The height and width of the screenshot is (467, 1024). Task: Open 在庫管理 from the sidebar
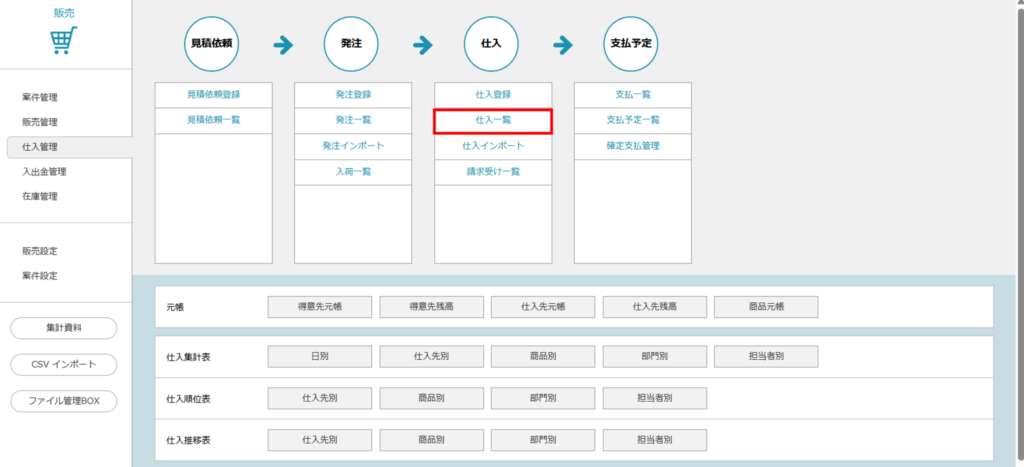tap(40, 197)
